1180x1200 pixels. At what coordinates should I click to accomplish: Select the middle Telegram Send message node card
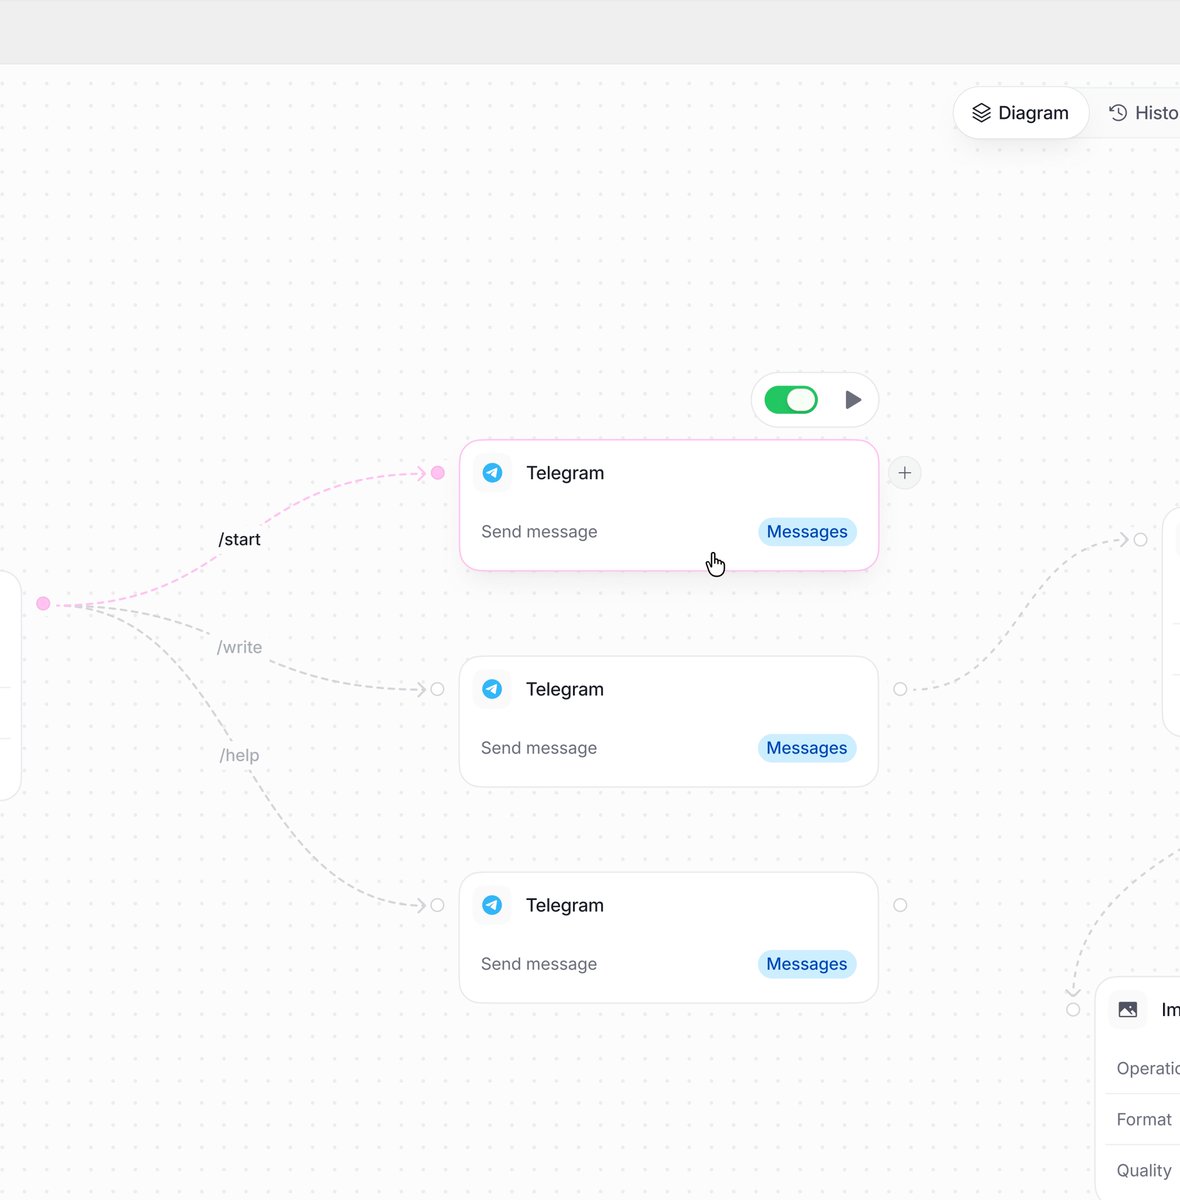point(668,721)
